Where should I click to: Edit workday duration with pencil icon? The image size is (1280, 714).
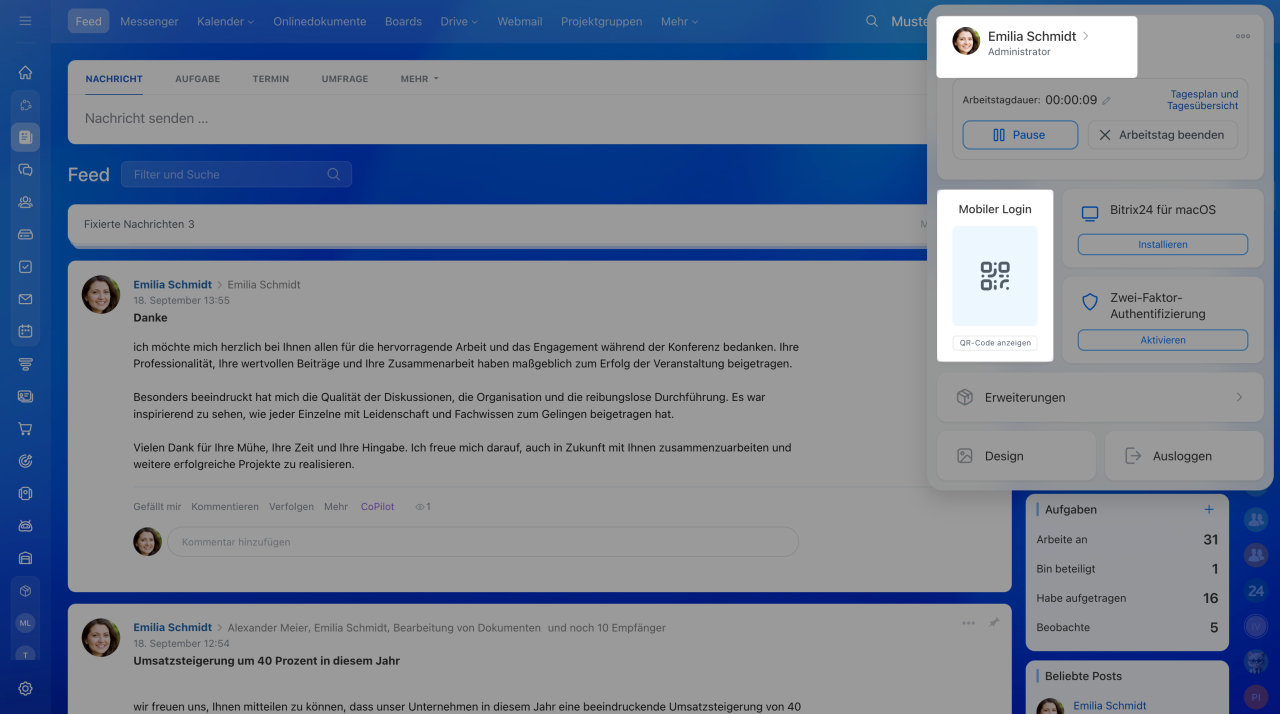1106,101
